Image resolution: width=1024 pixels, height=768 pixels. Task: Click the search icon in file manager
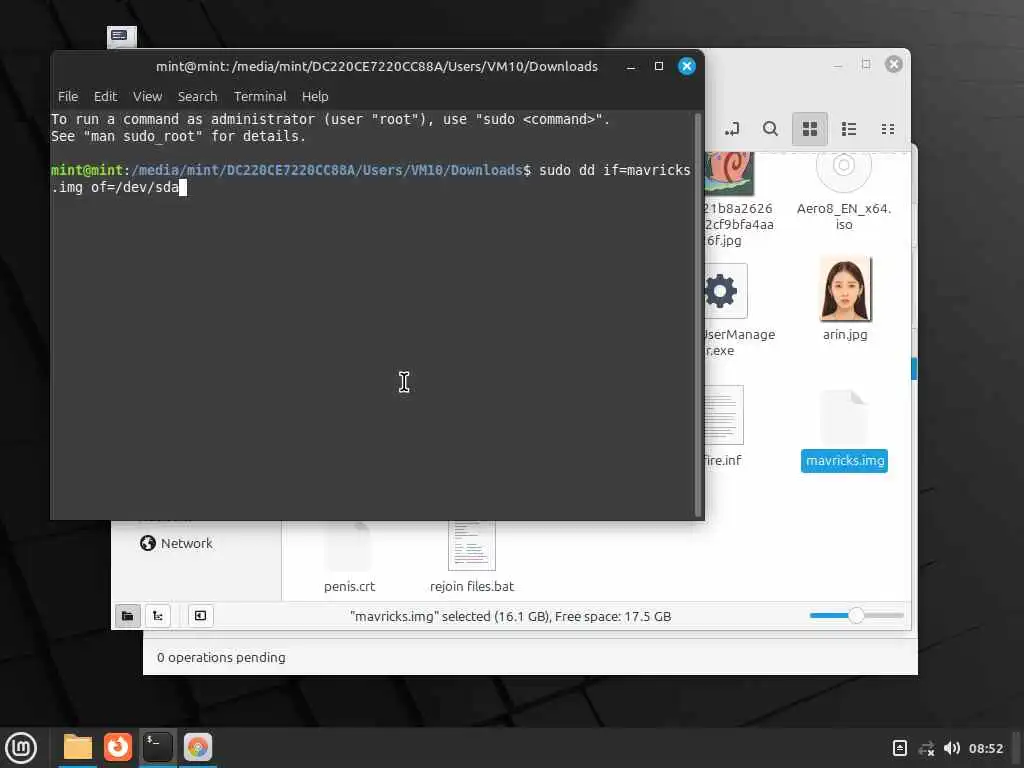click(771, 129)
